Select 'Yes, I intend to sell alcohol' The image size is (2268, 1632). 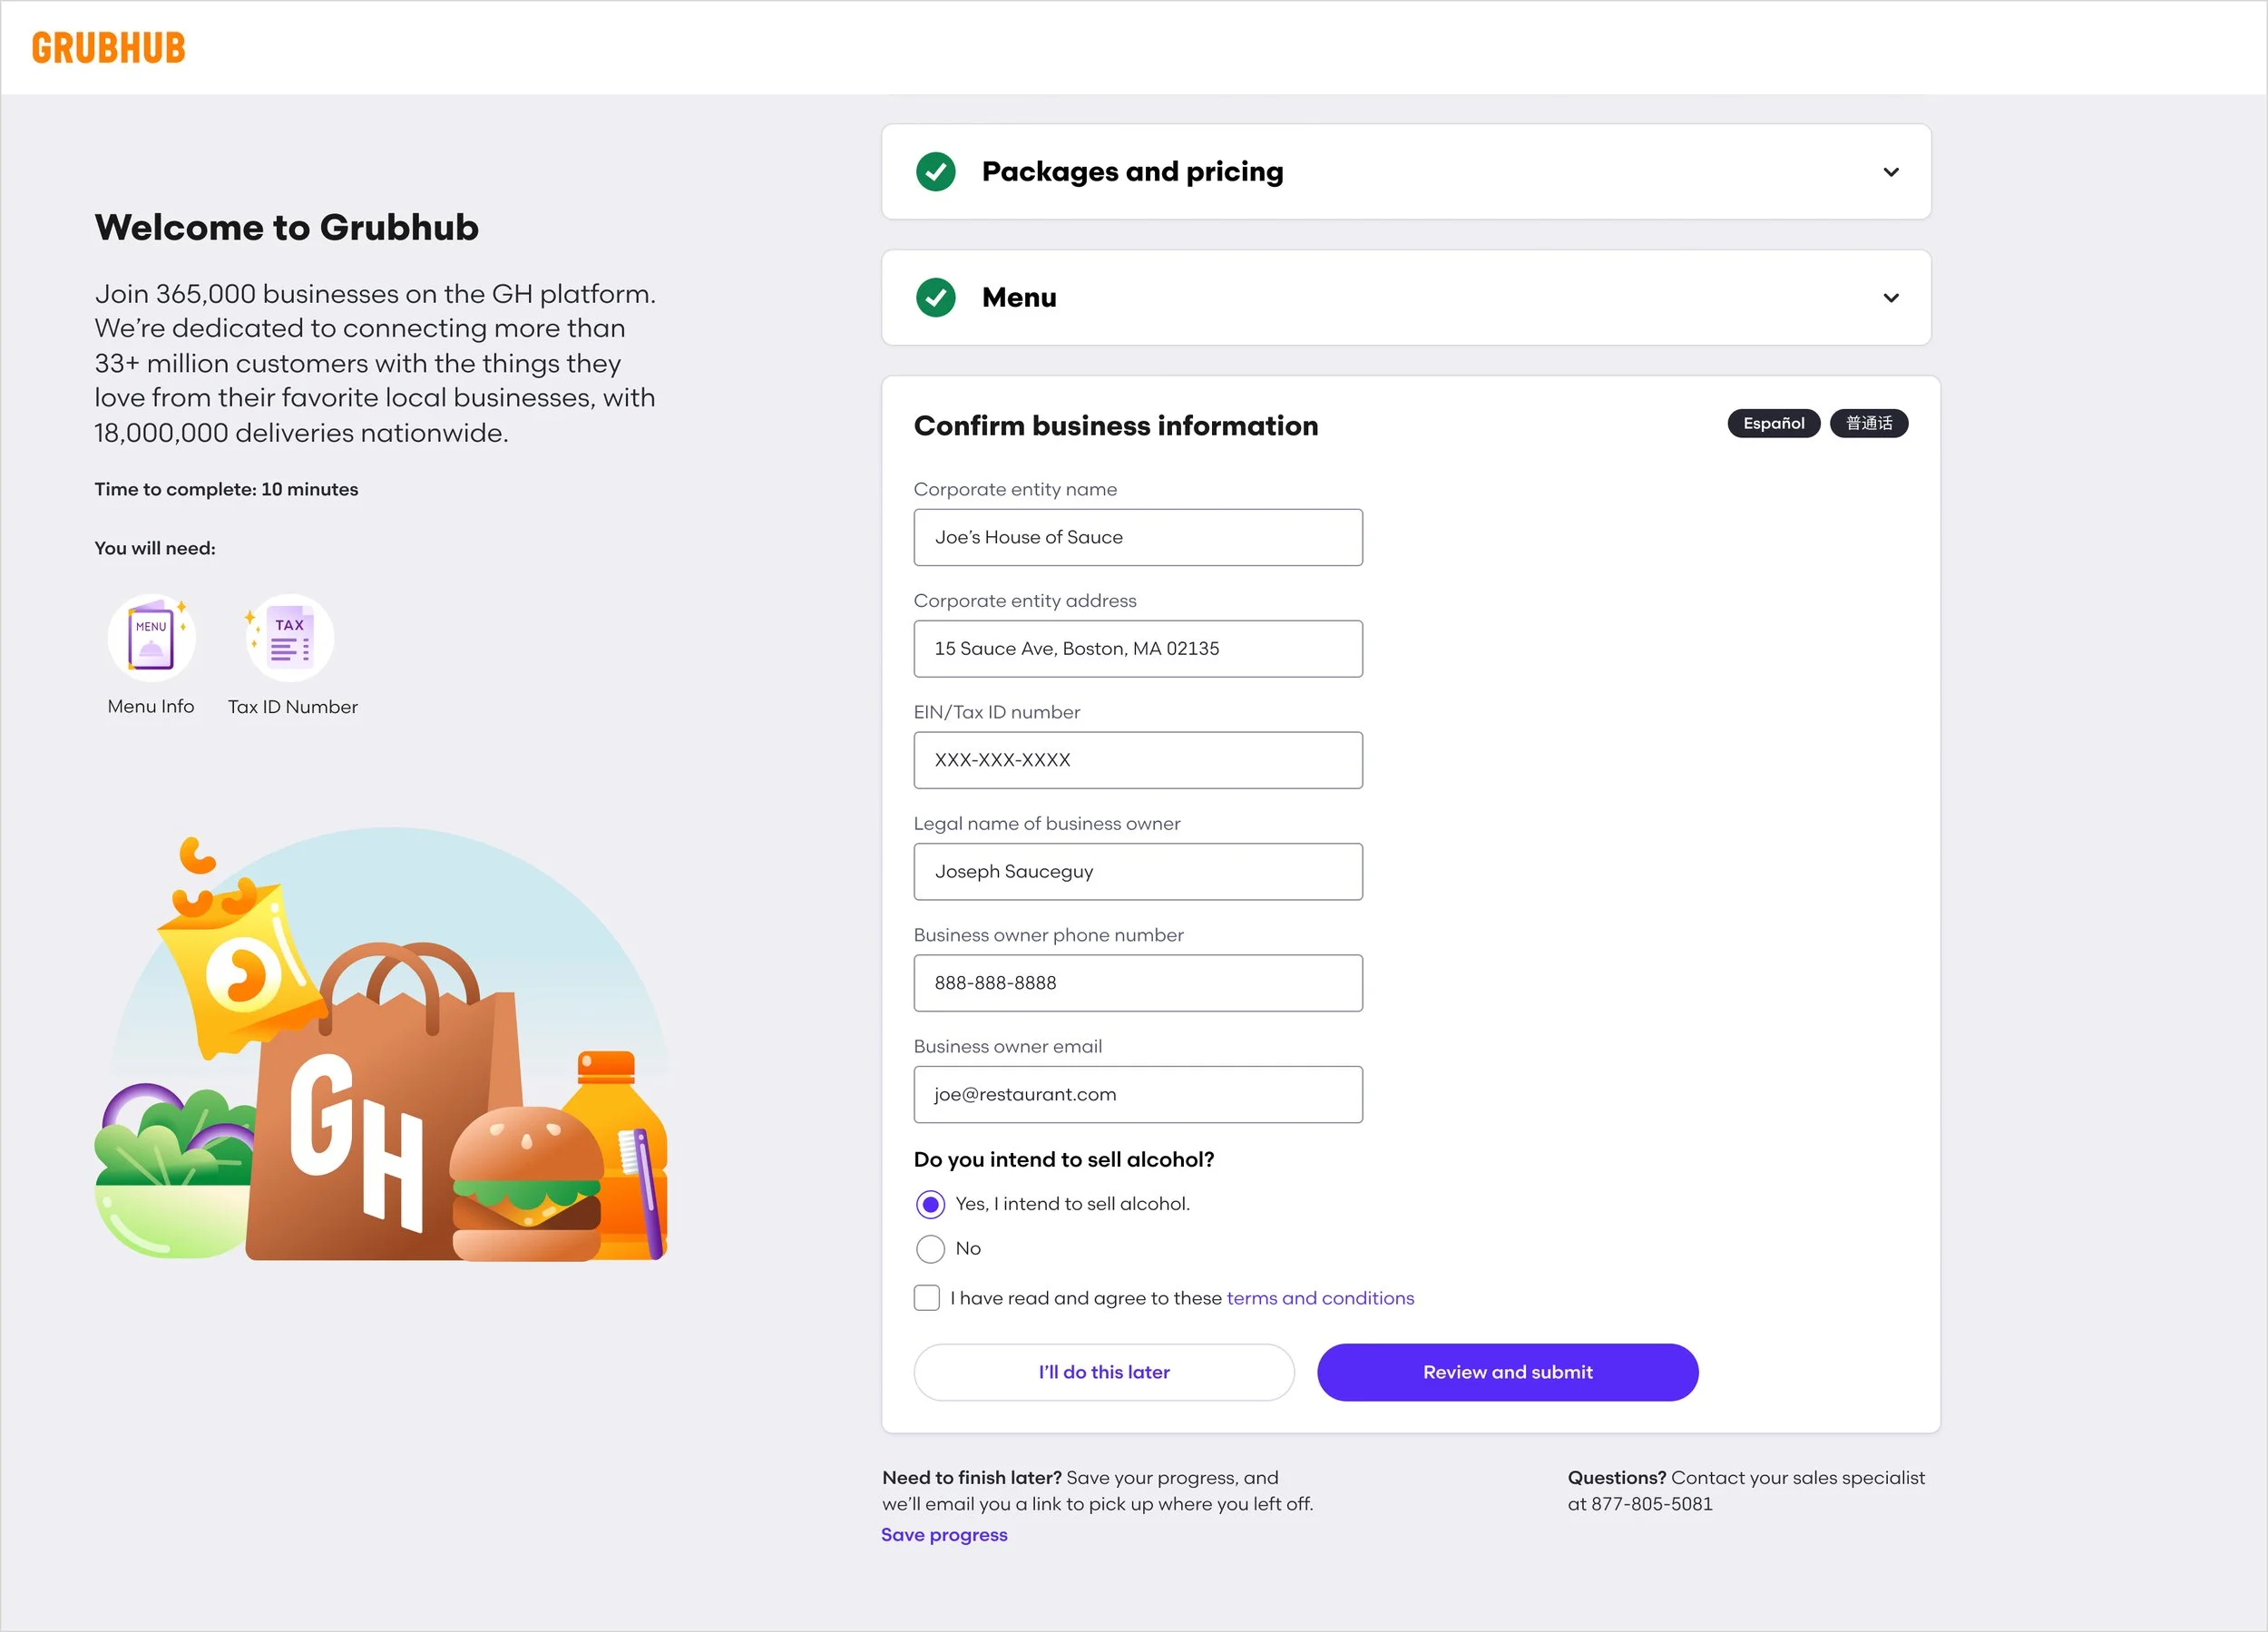[x=930, y=1205]
